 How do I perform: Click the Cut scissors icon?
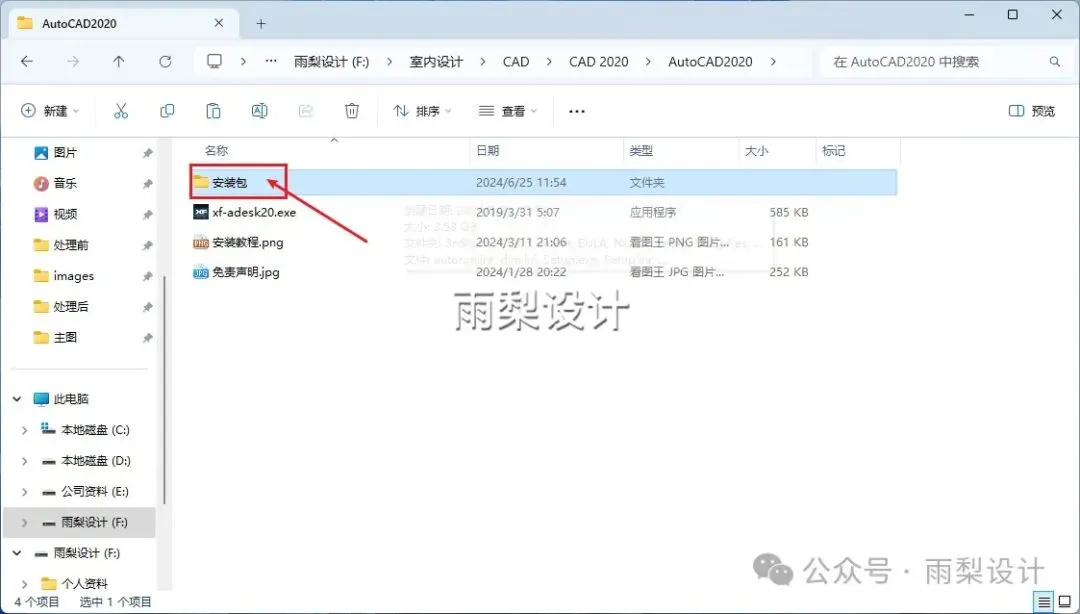121,111
